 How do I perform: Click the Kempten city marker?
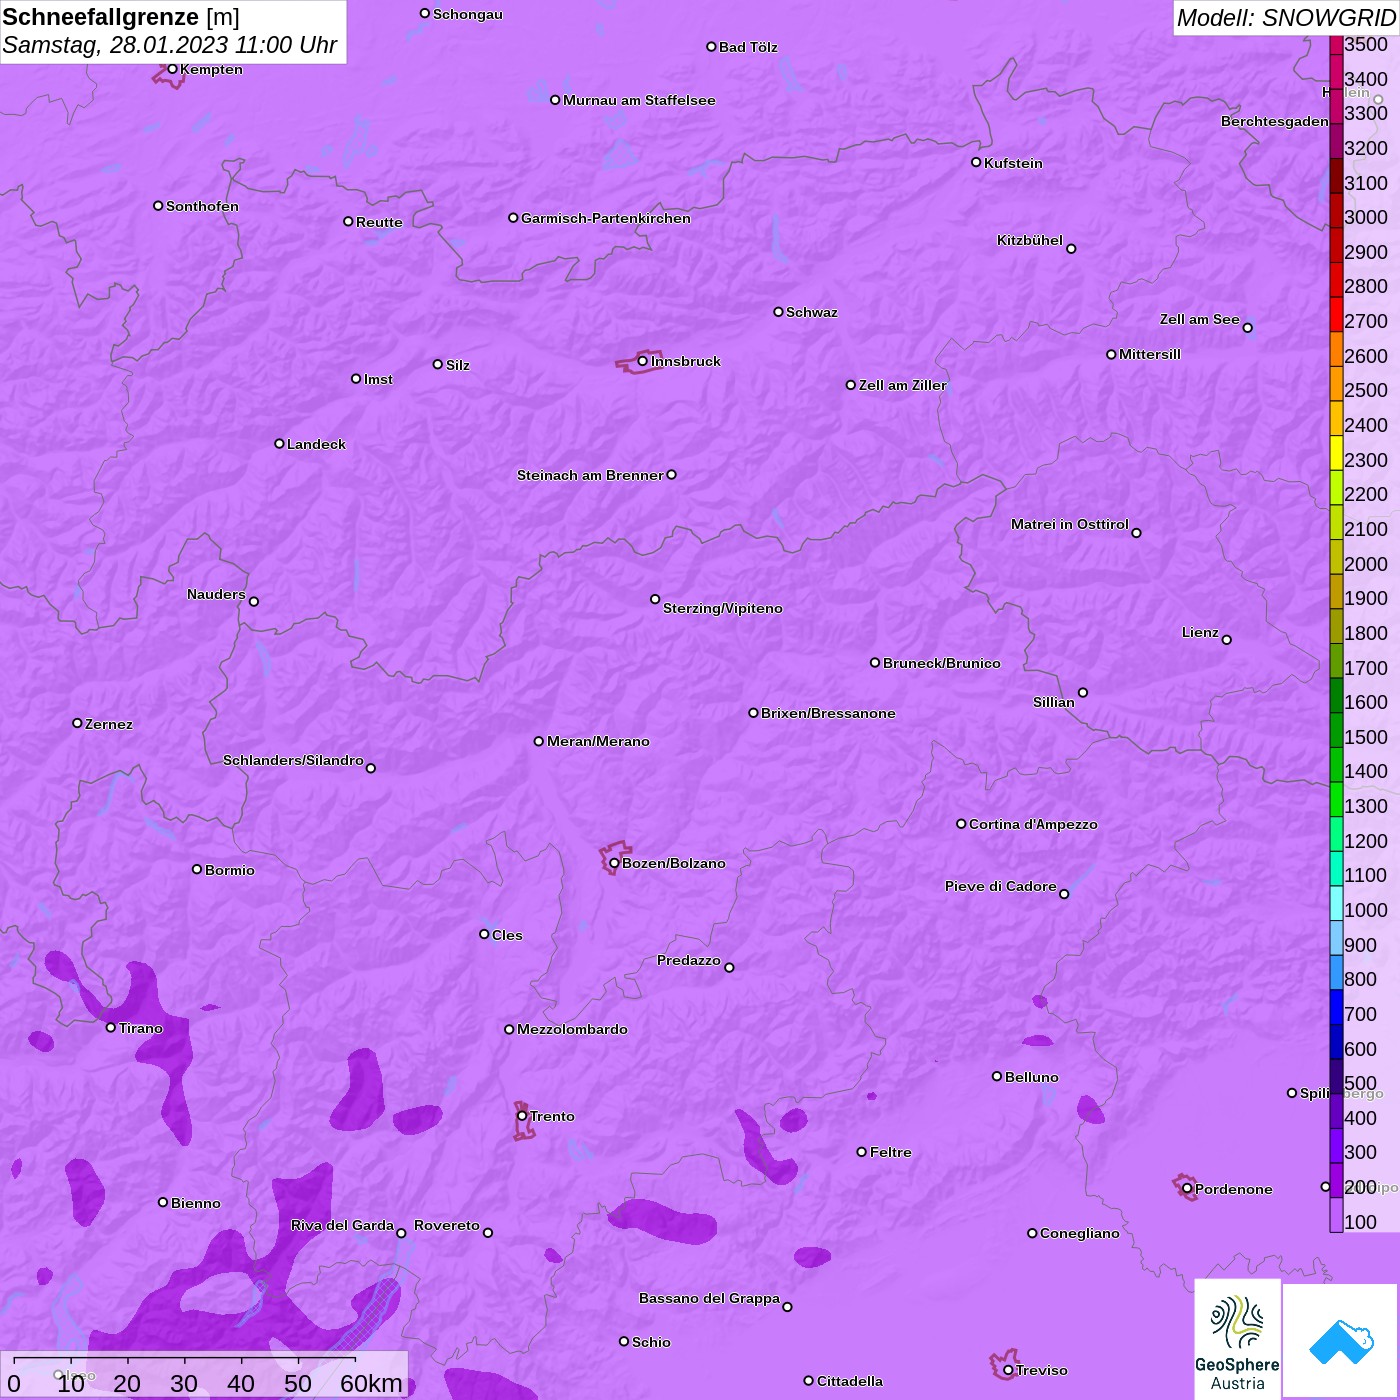tap(172, 69)
